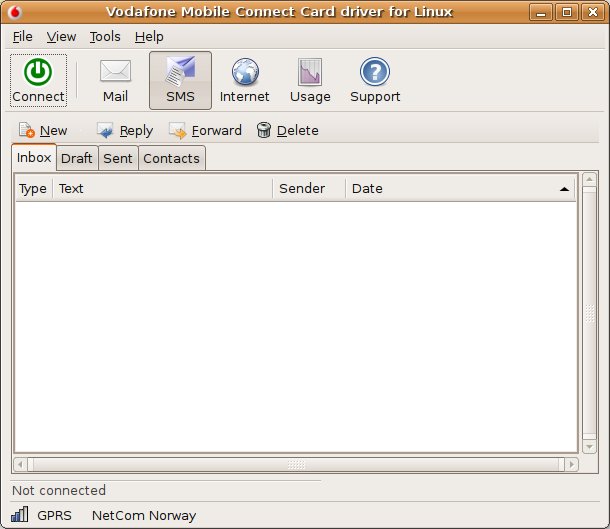Toggle the Date sort order arrow
The width and height of the screenshot is (610, 529).
click(x=564, y=189)
